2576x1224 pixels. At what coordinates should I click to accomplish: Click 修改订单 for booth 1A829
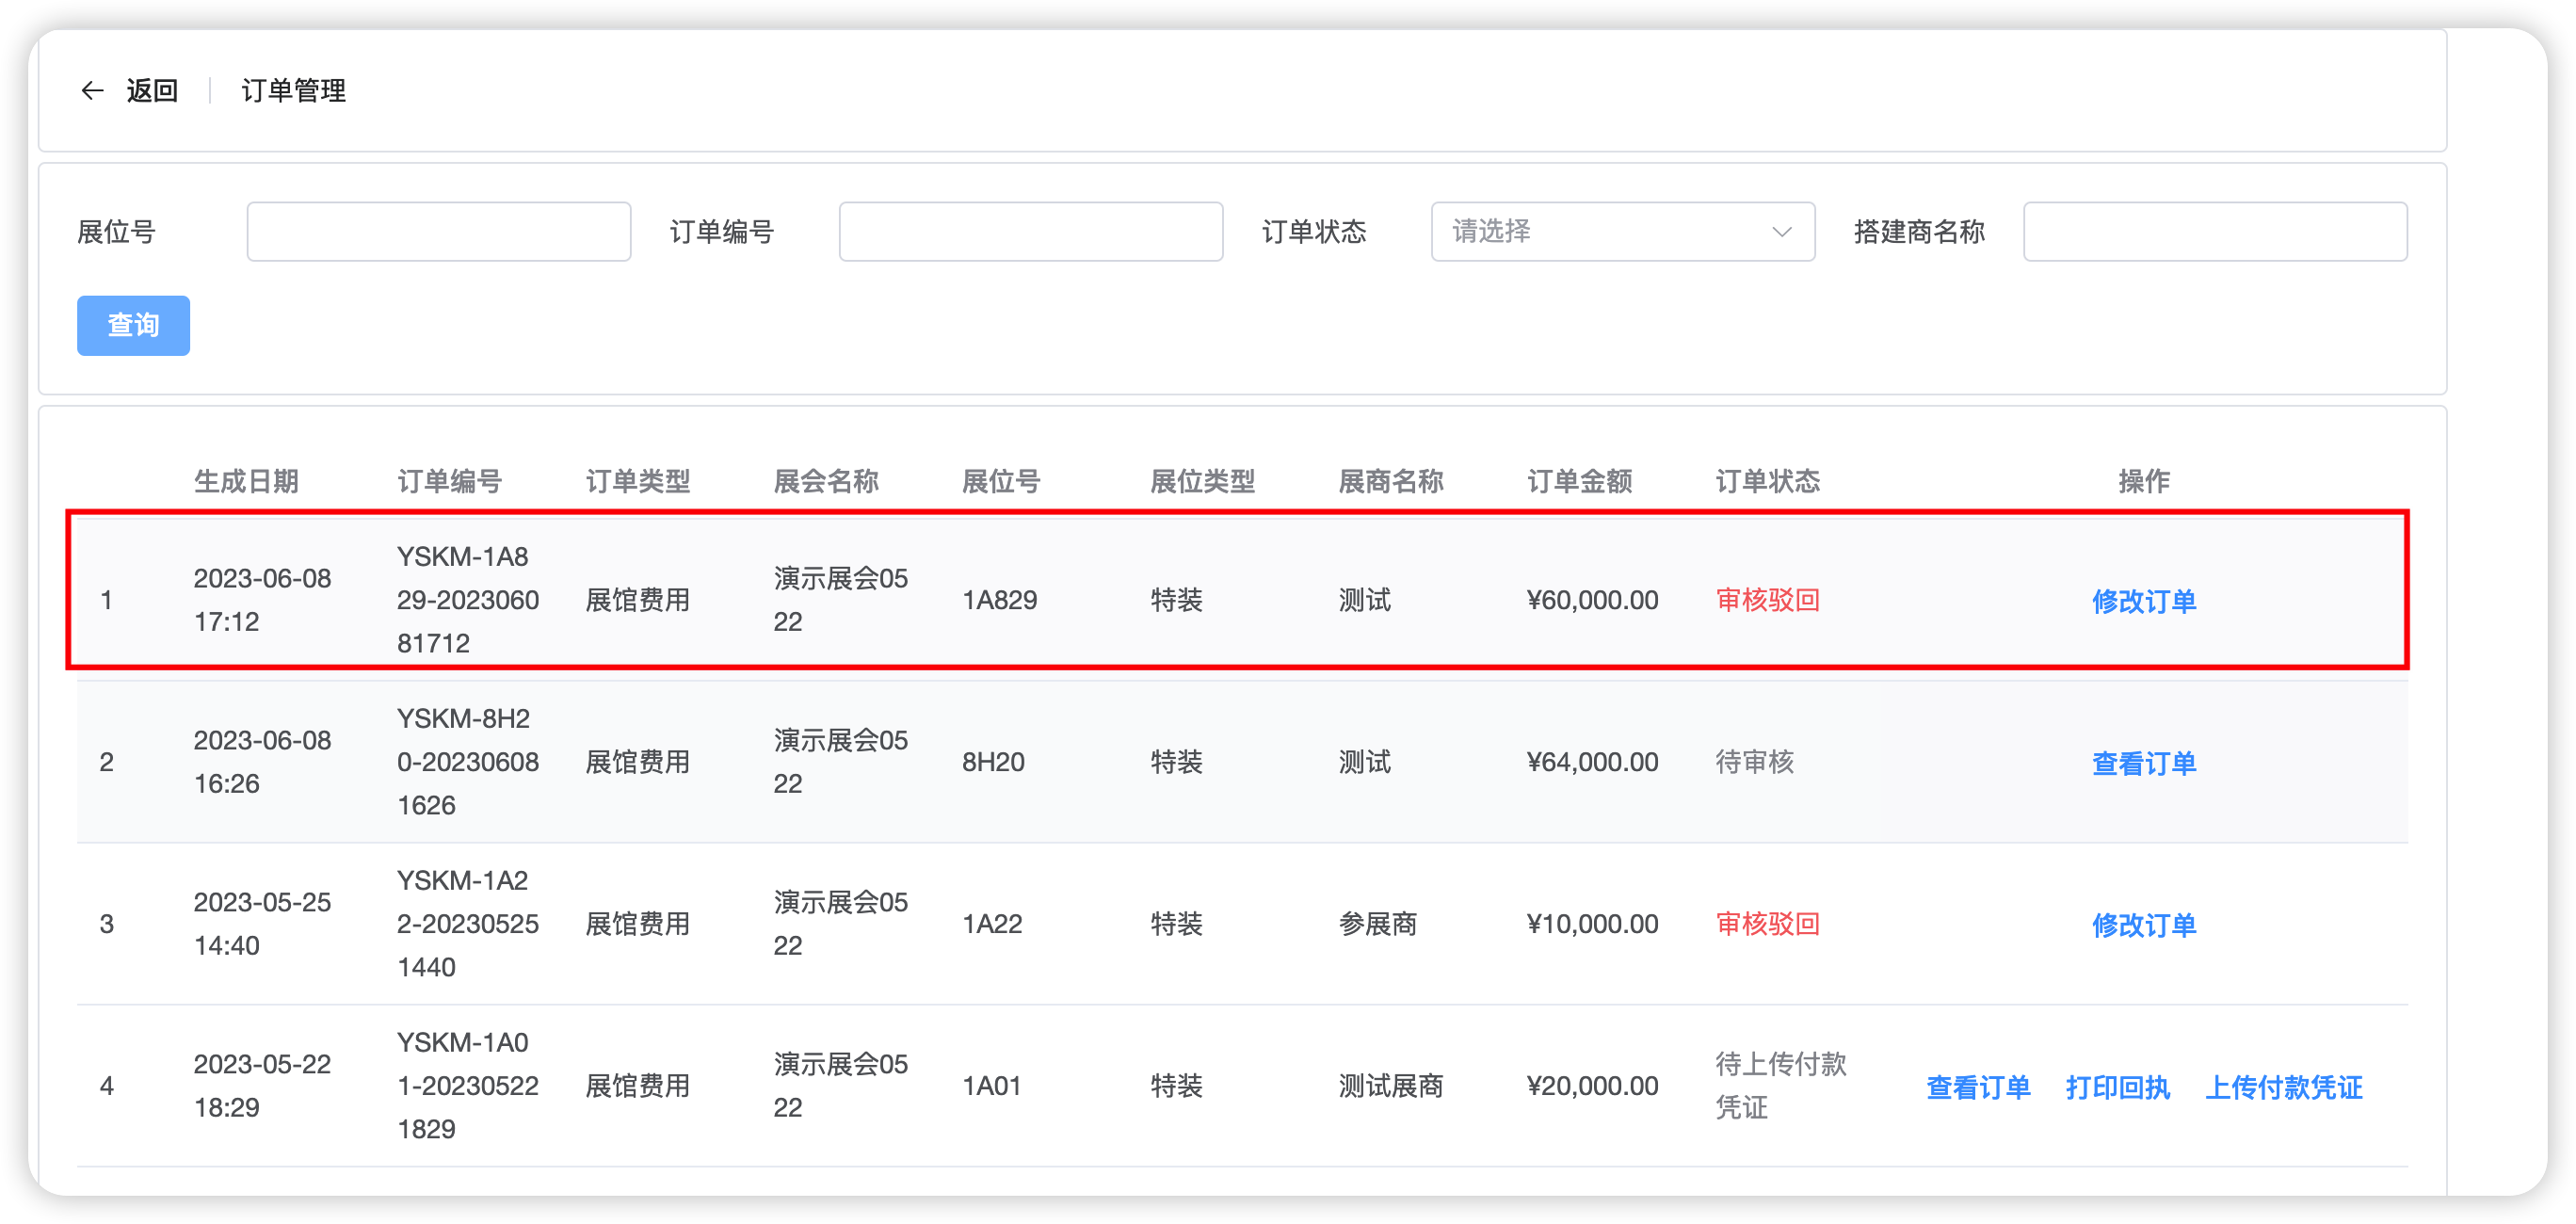pos(2144,601)
